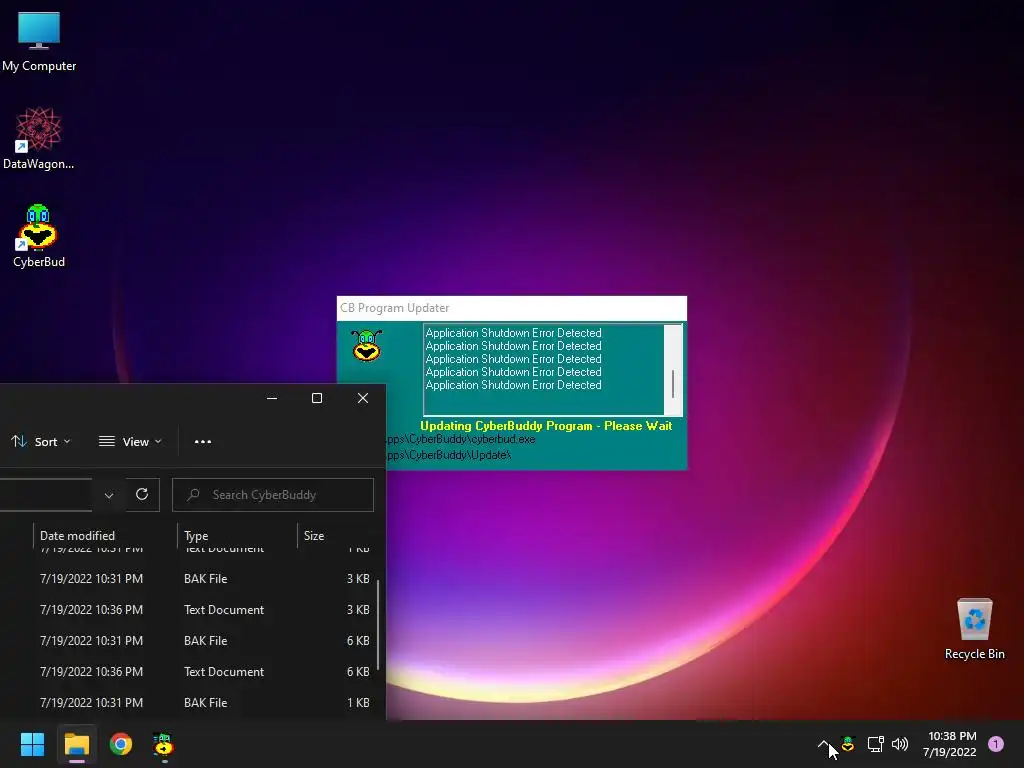The height and width of the screenshot is (768, 1024).
Task: Select the Recycle Bin desktop icon
Action: [974, 630]
